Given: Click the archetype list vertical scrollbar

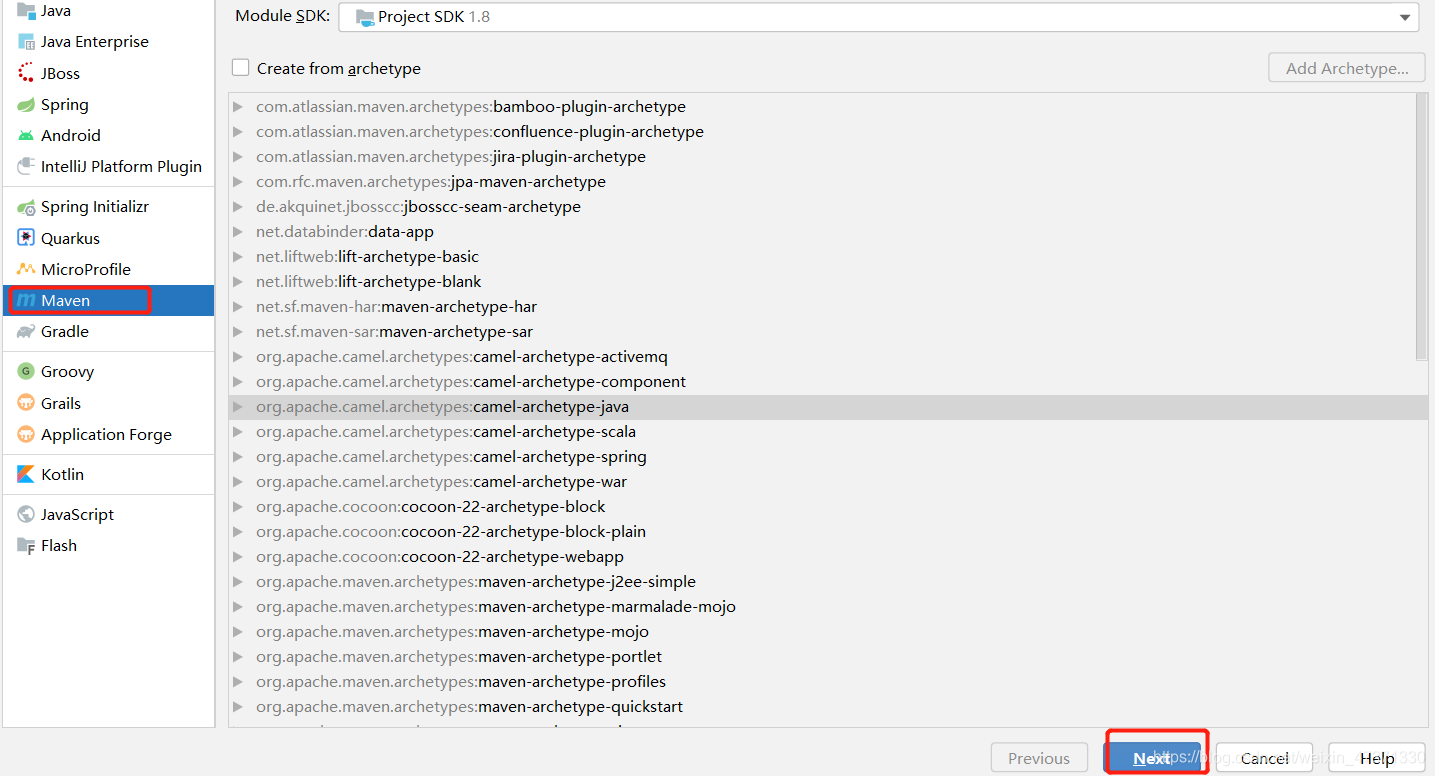Looking at the screenshot, I should click(x=1422, y=228).
